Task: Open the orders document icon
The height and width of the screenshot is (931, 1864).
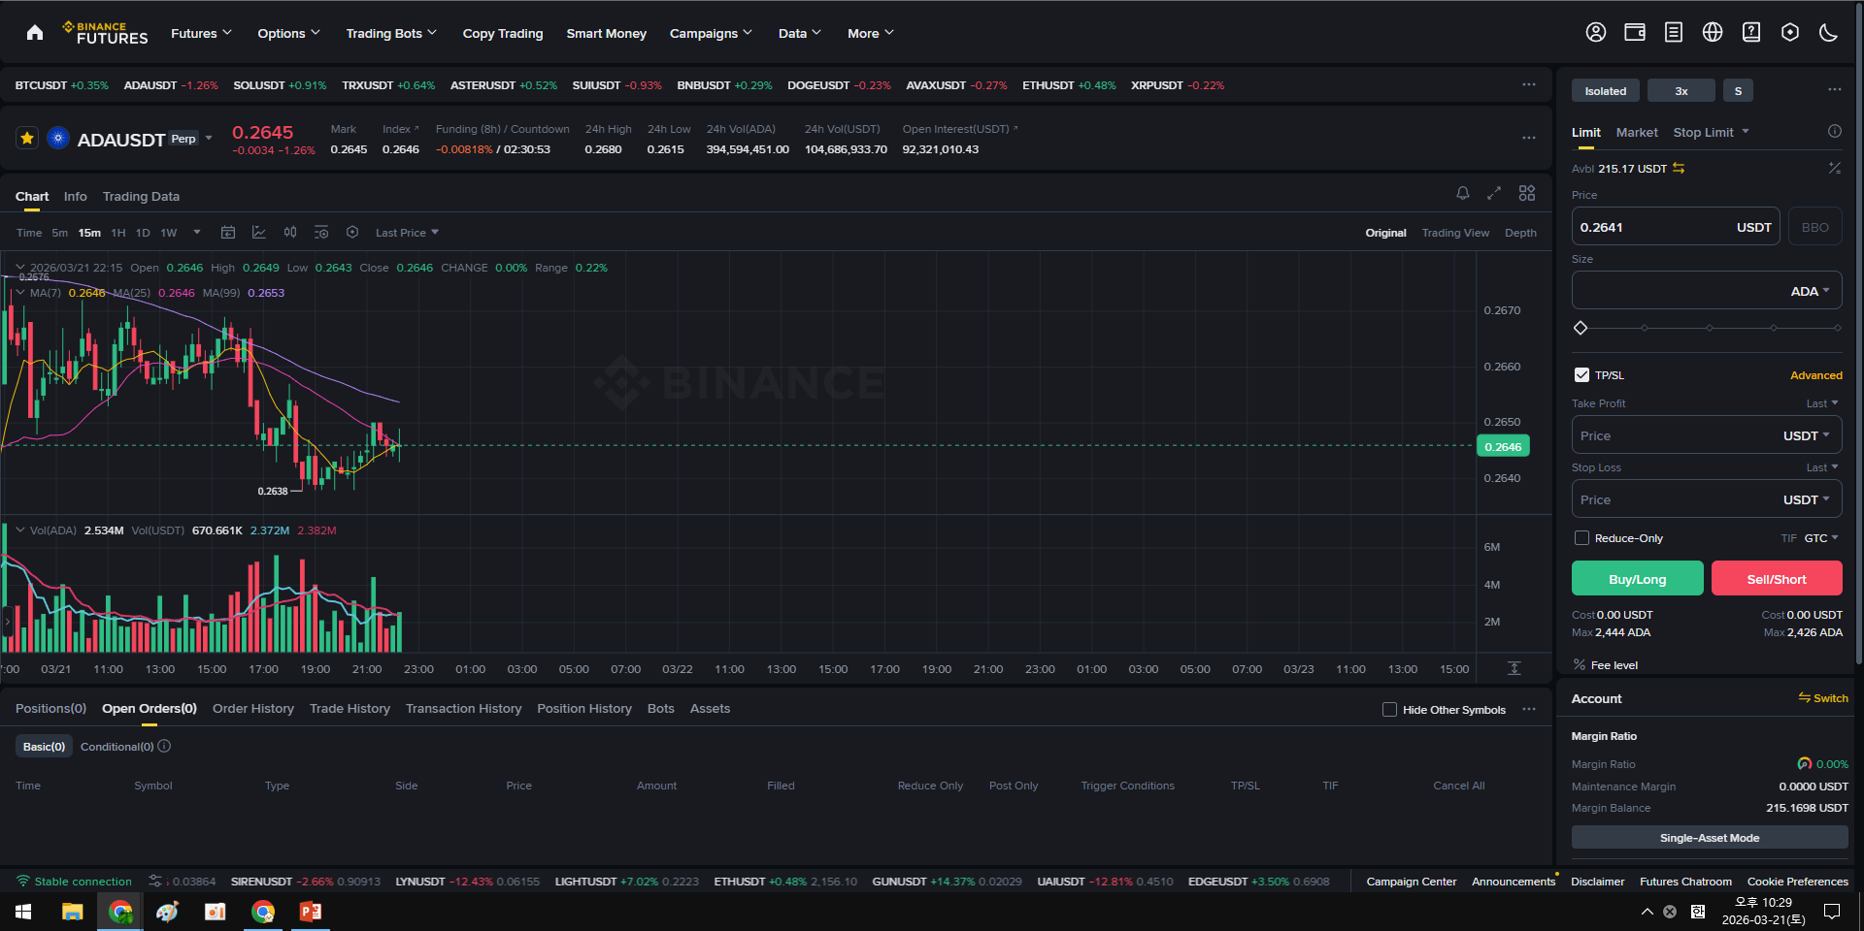Action: point(1673,32)
